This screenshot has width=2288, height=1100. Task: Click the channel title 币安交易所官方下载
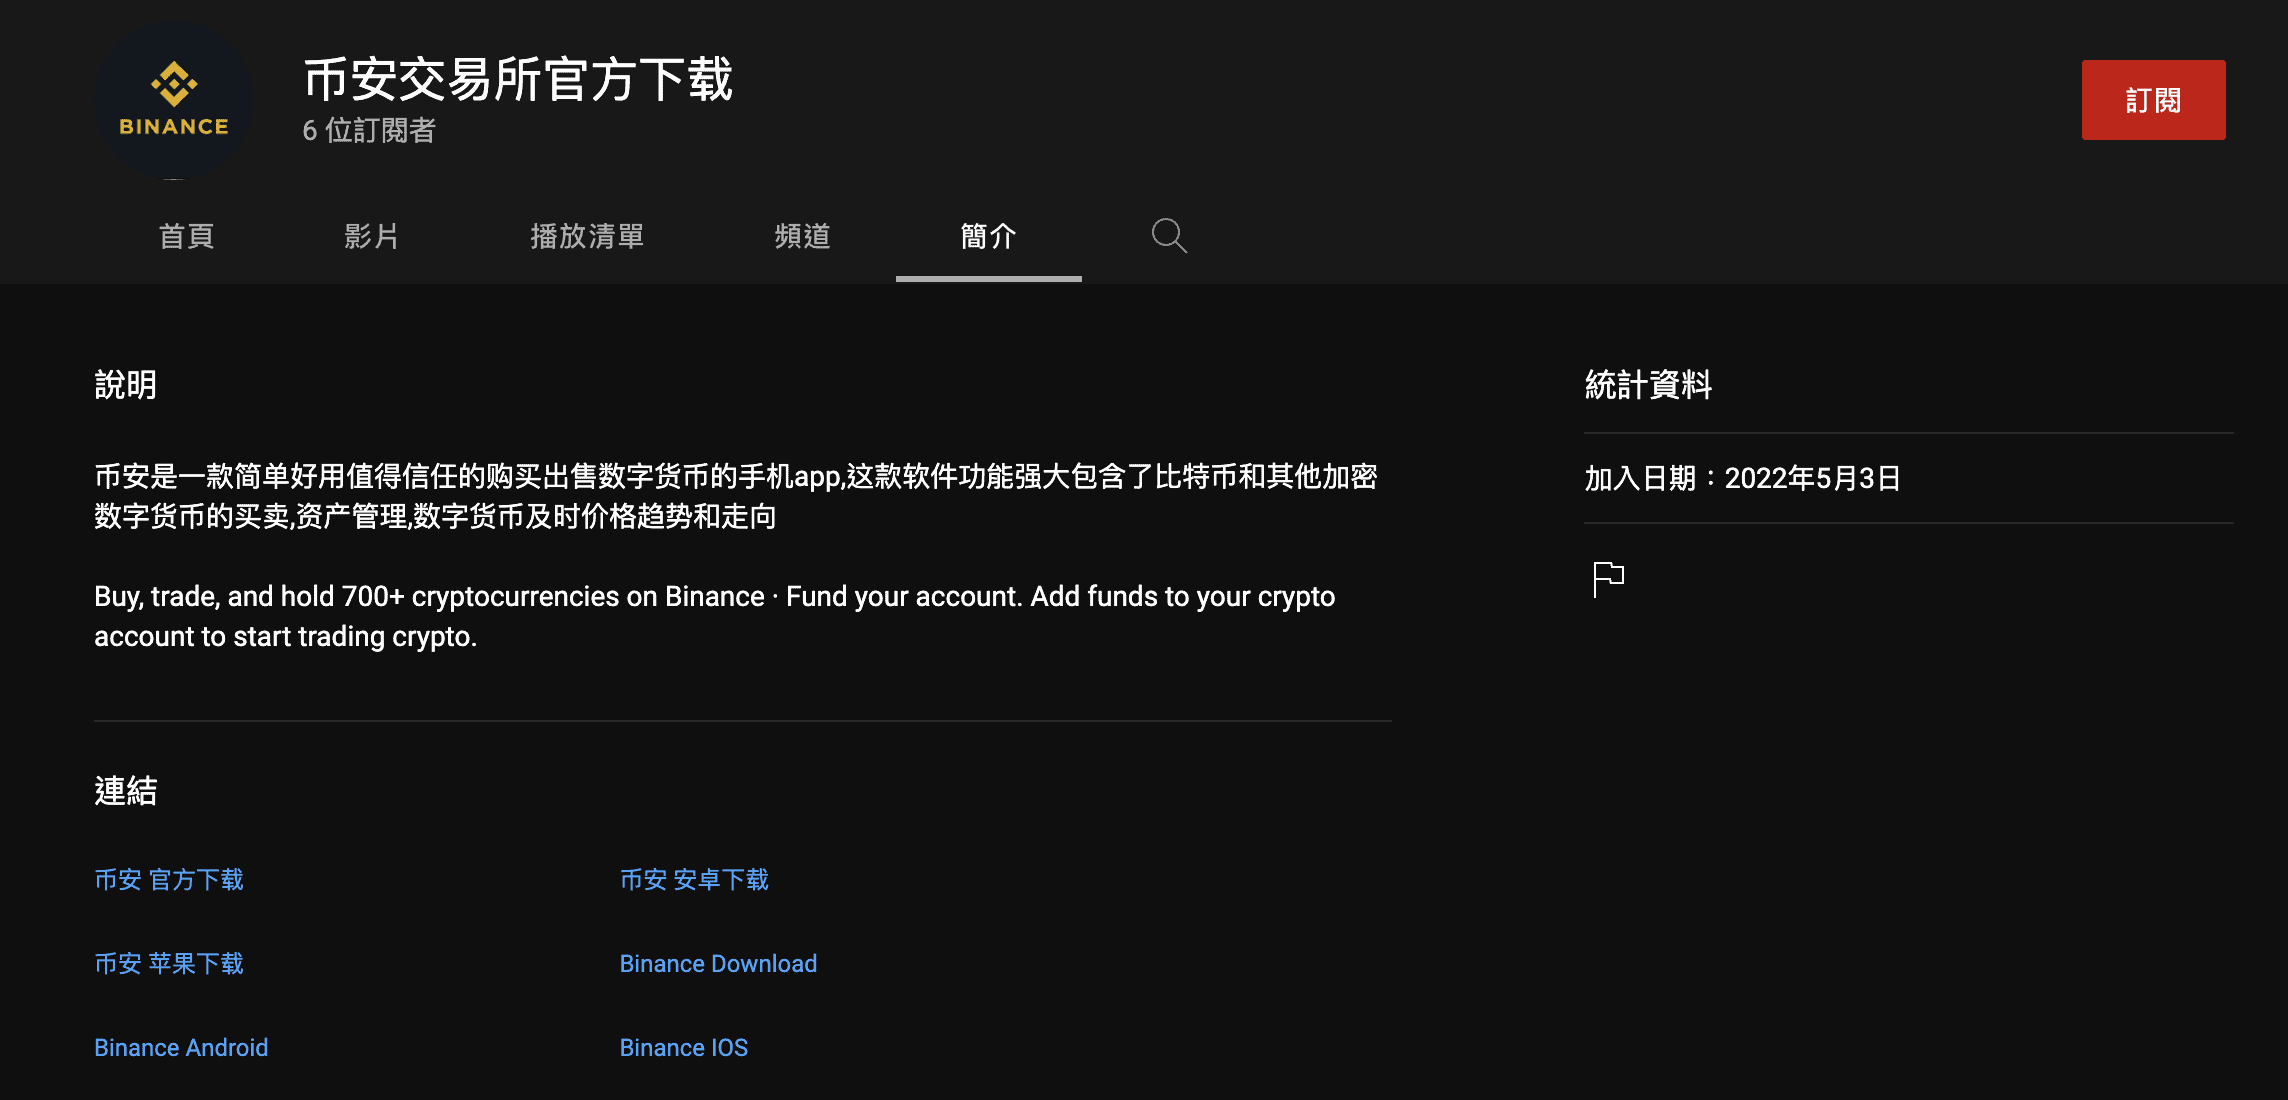(518, 79)
